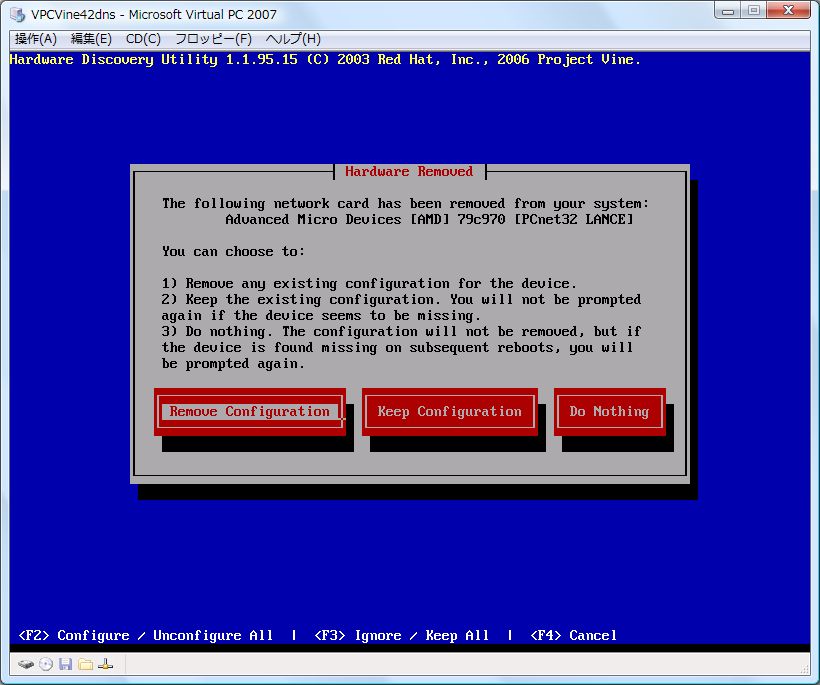Click the F4 Cancel hint
Screen dimensions: 820x685
tap(573, 635)
